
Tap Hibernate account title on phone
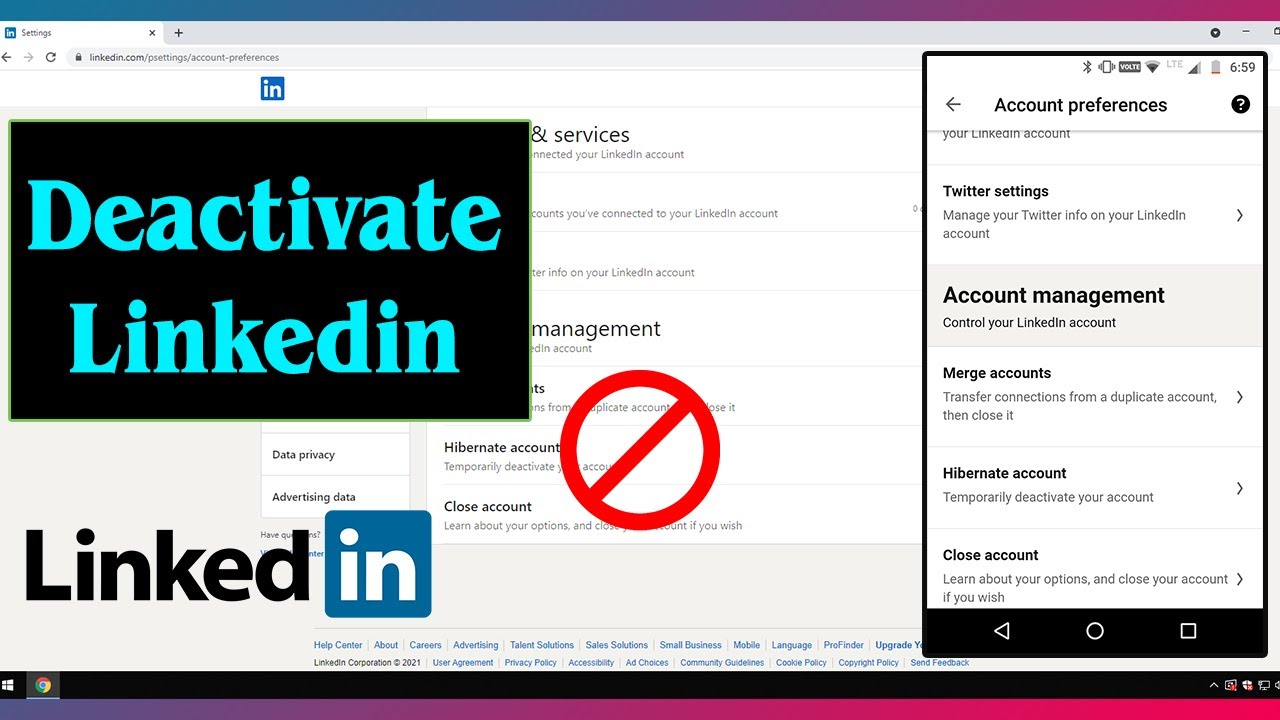coord(1004,473)
